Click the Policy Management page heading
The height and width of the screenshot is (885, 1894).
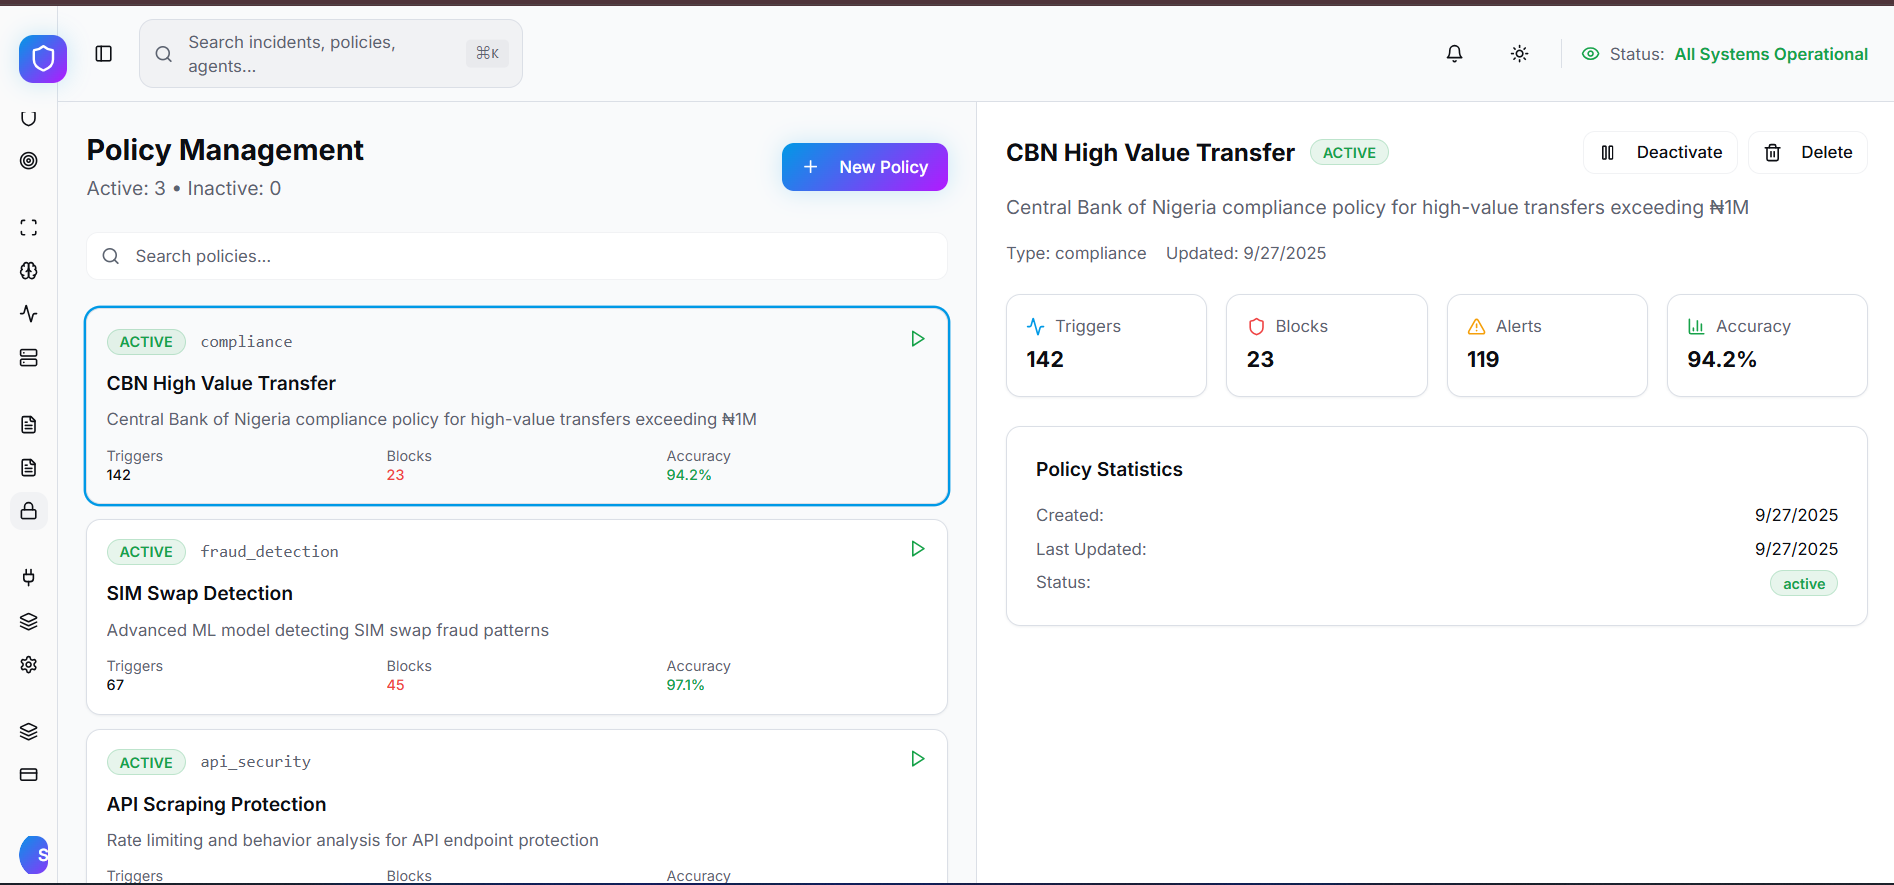[x=225, y=150]
